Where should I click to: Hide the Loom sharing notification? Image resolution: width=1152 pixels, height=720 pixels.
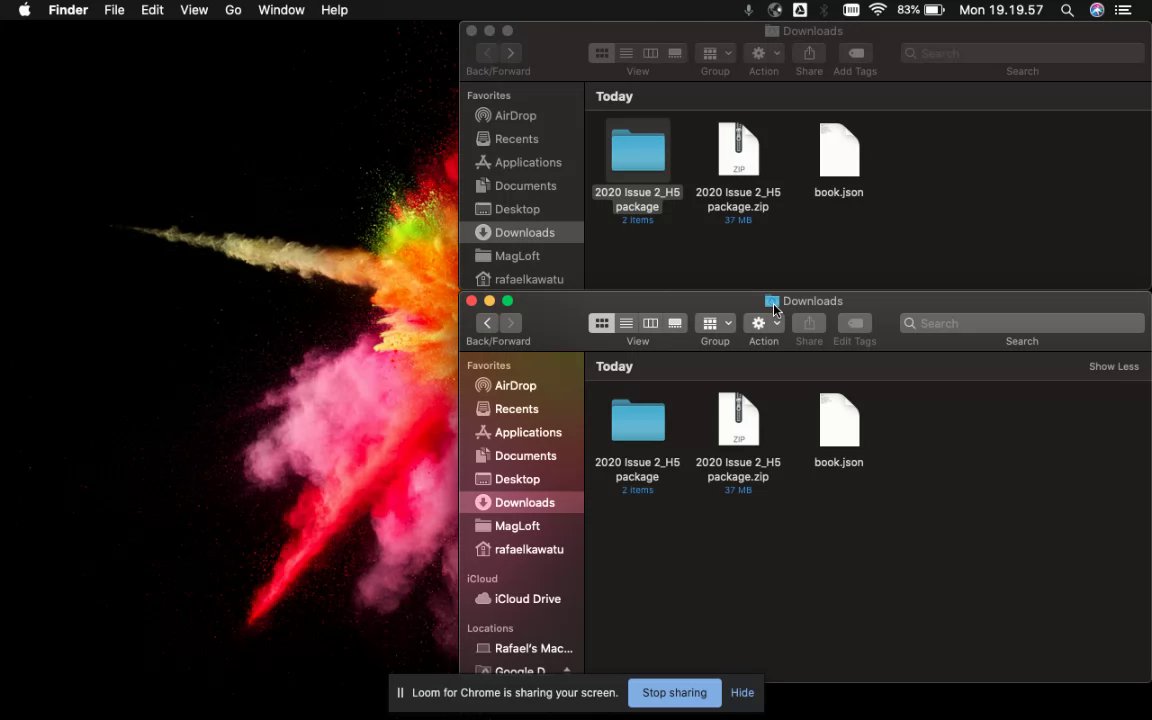742,693
